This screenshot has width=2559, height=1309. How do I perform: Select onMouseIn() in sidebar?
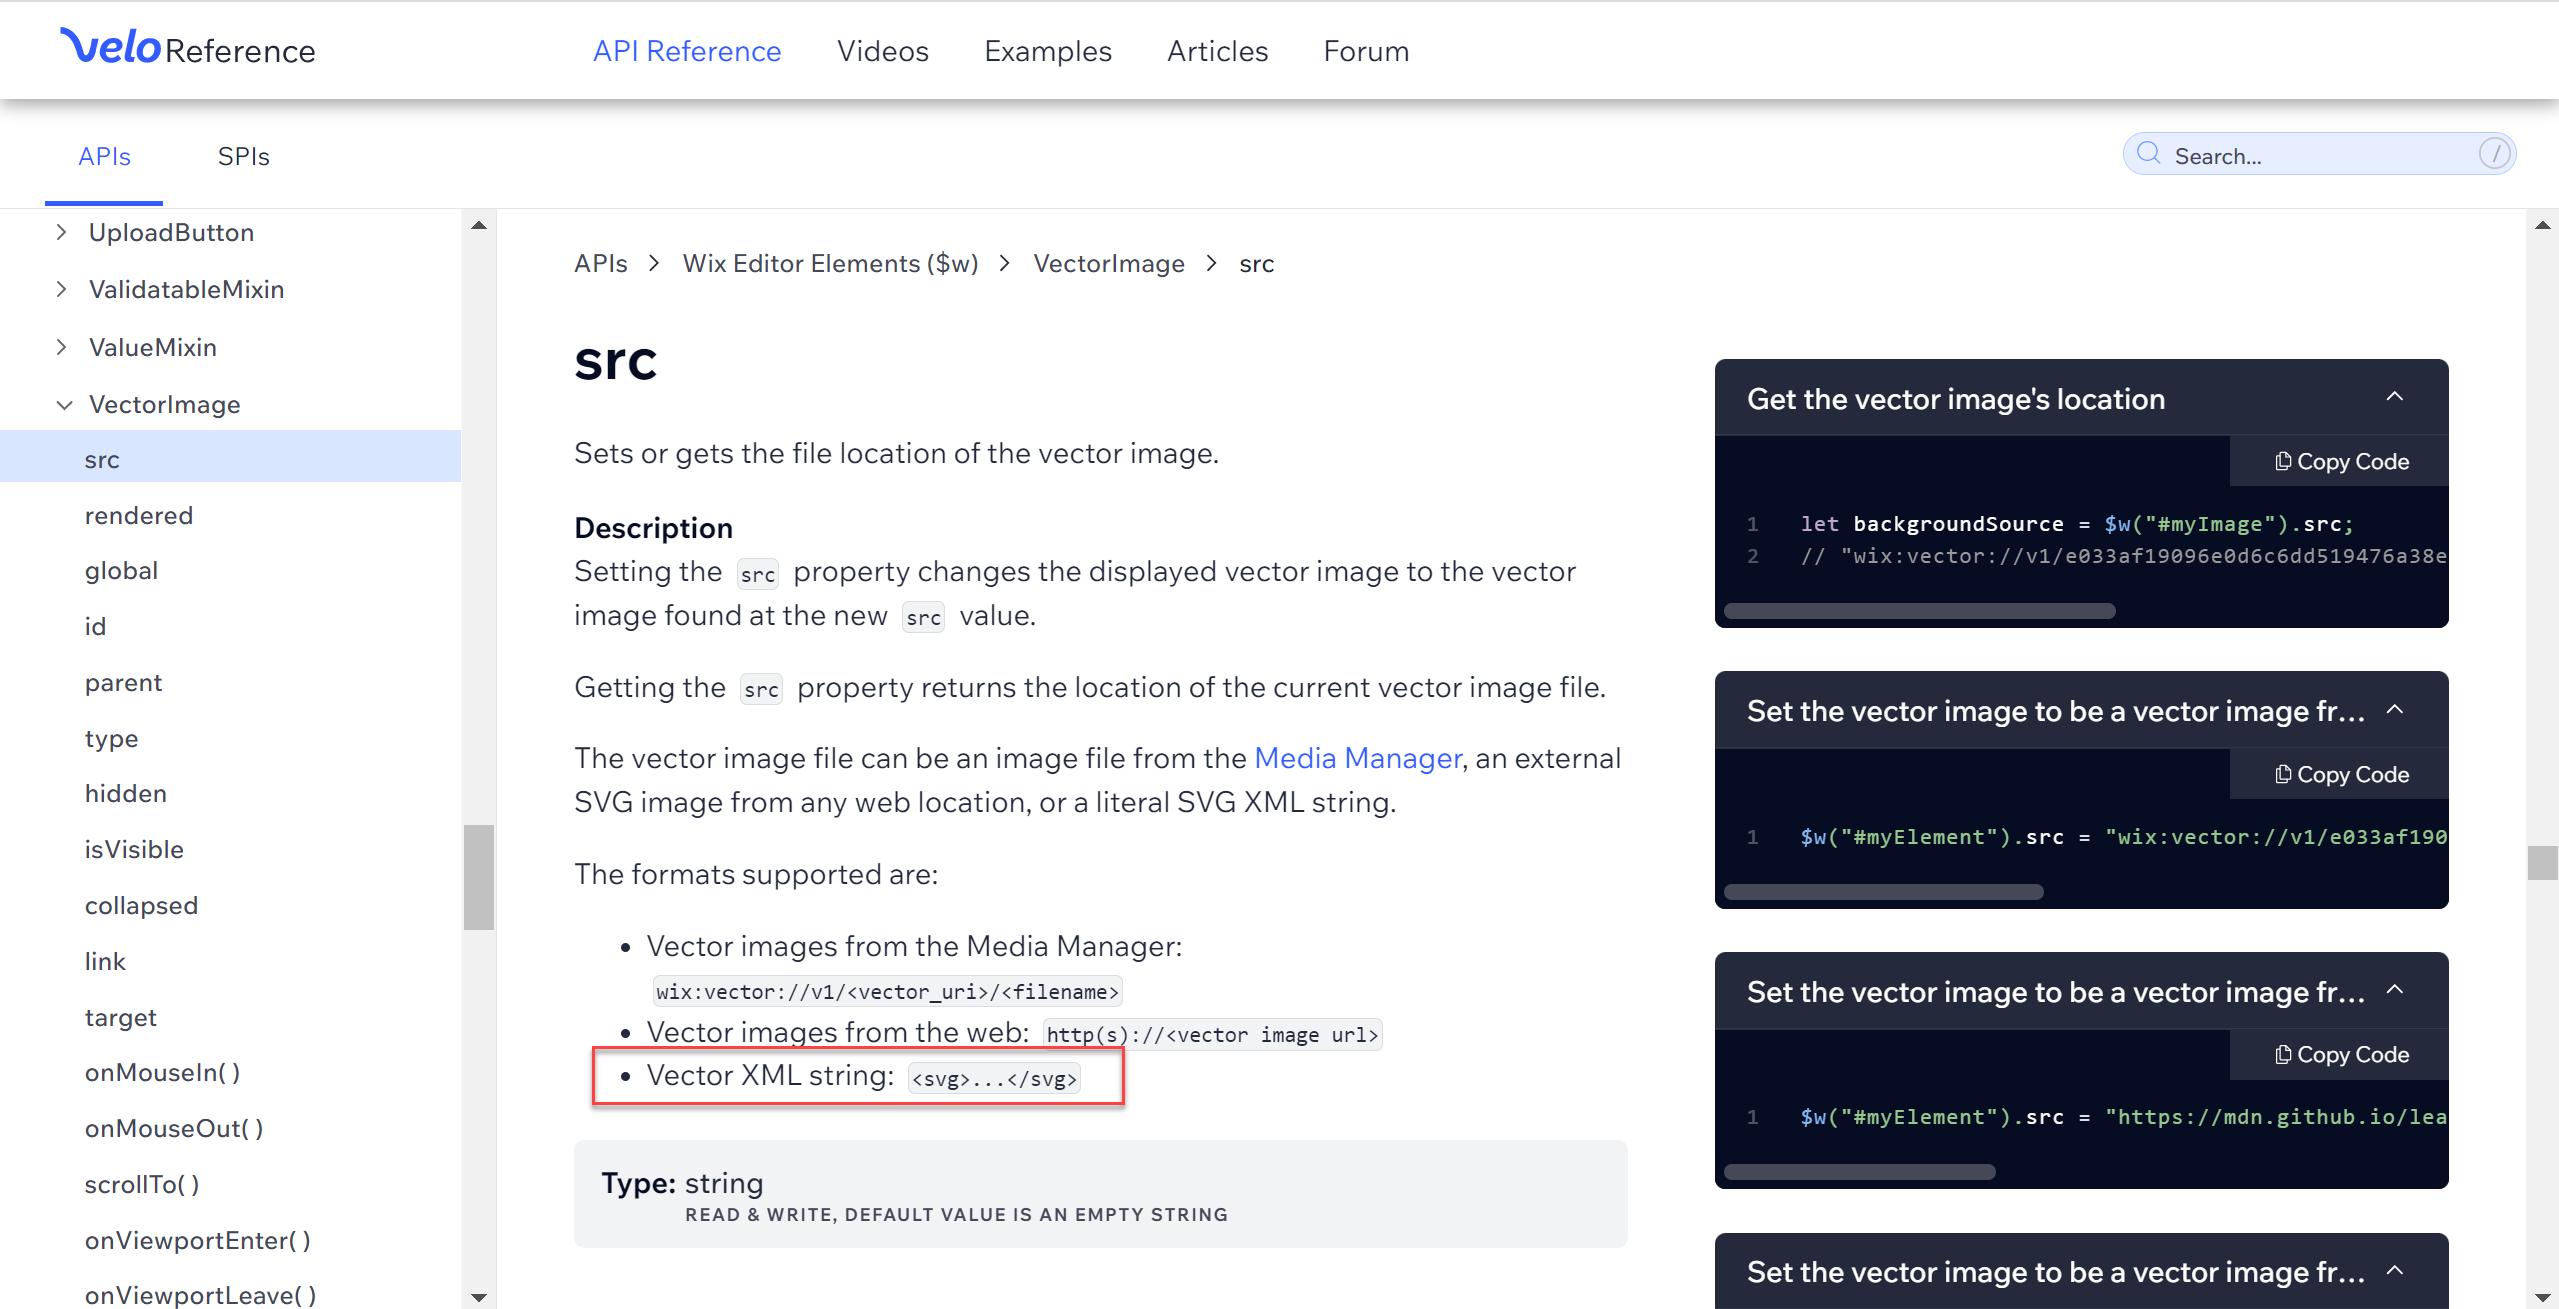click(x=162, y=1073)
